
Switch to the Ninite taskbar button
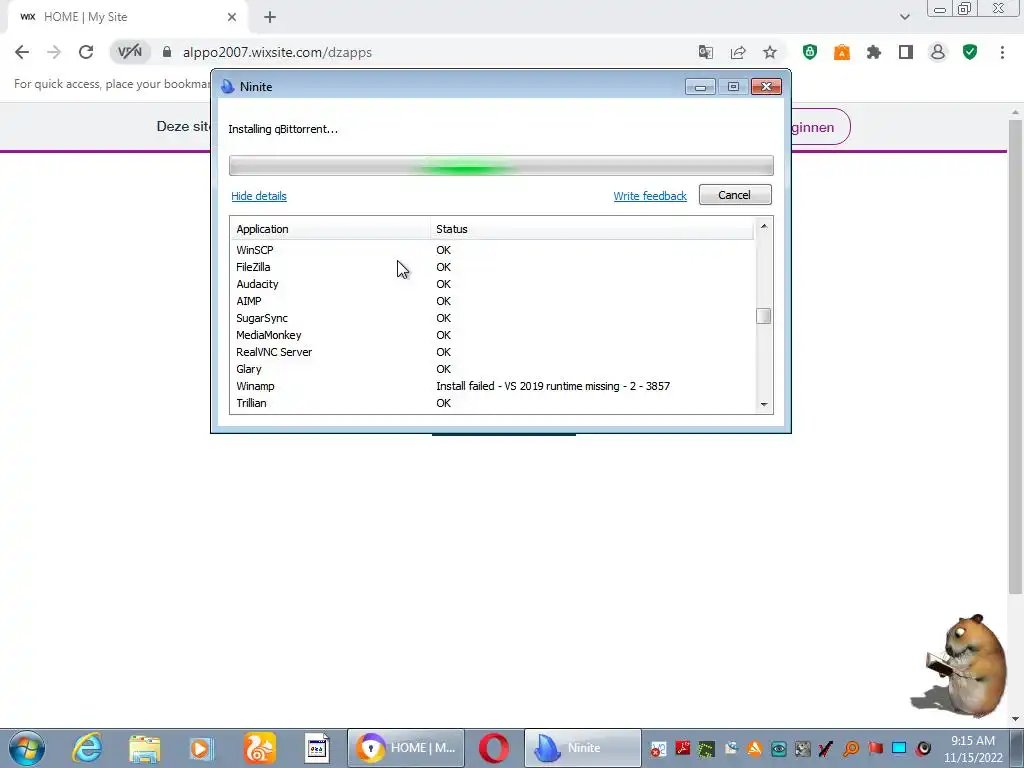coord(583,748)
